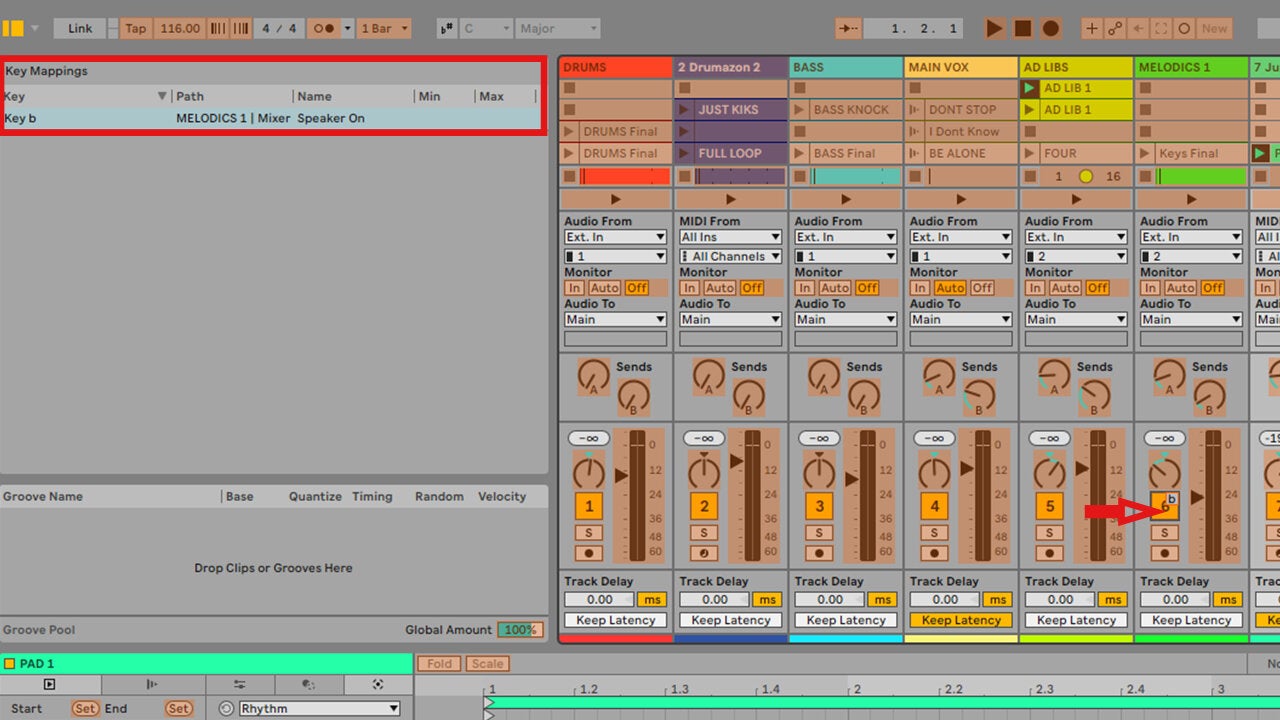Click the Set button next to Start

85,708
